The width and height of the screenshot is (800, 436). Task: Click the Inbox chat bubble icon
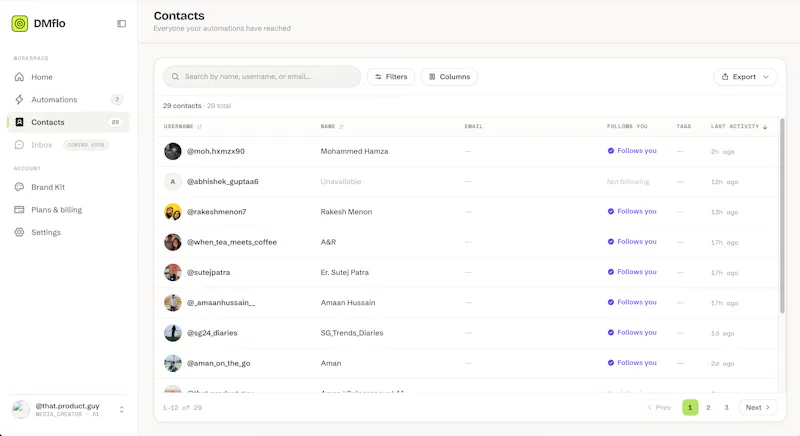[19, 145]
